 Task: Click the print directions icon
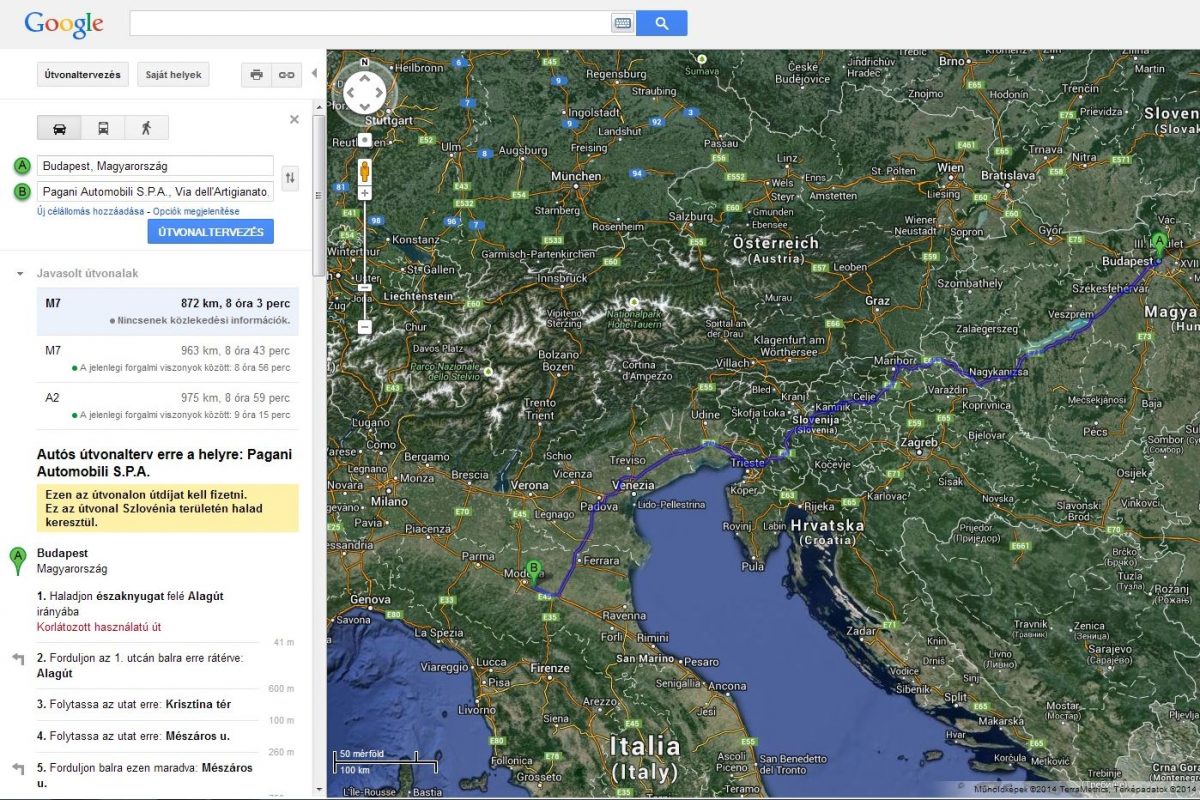click(256, 75)
